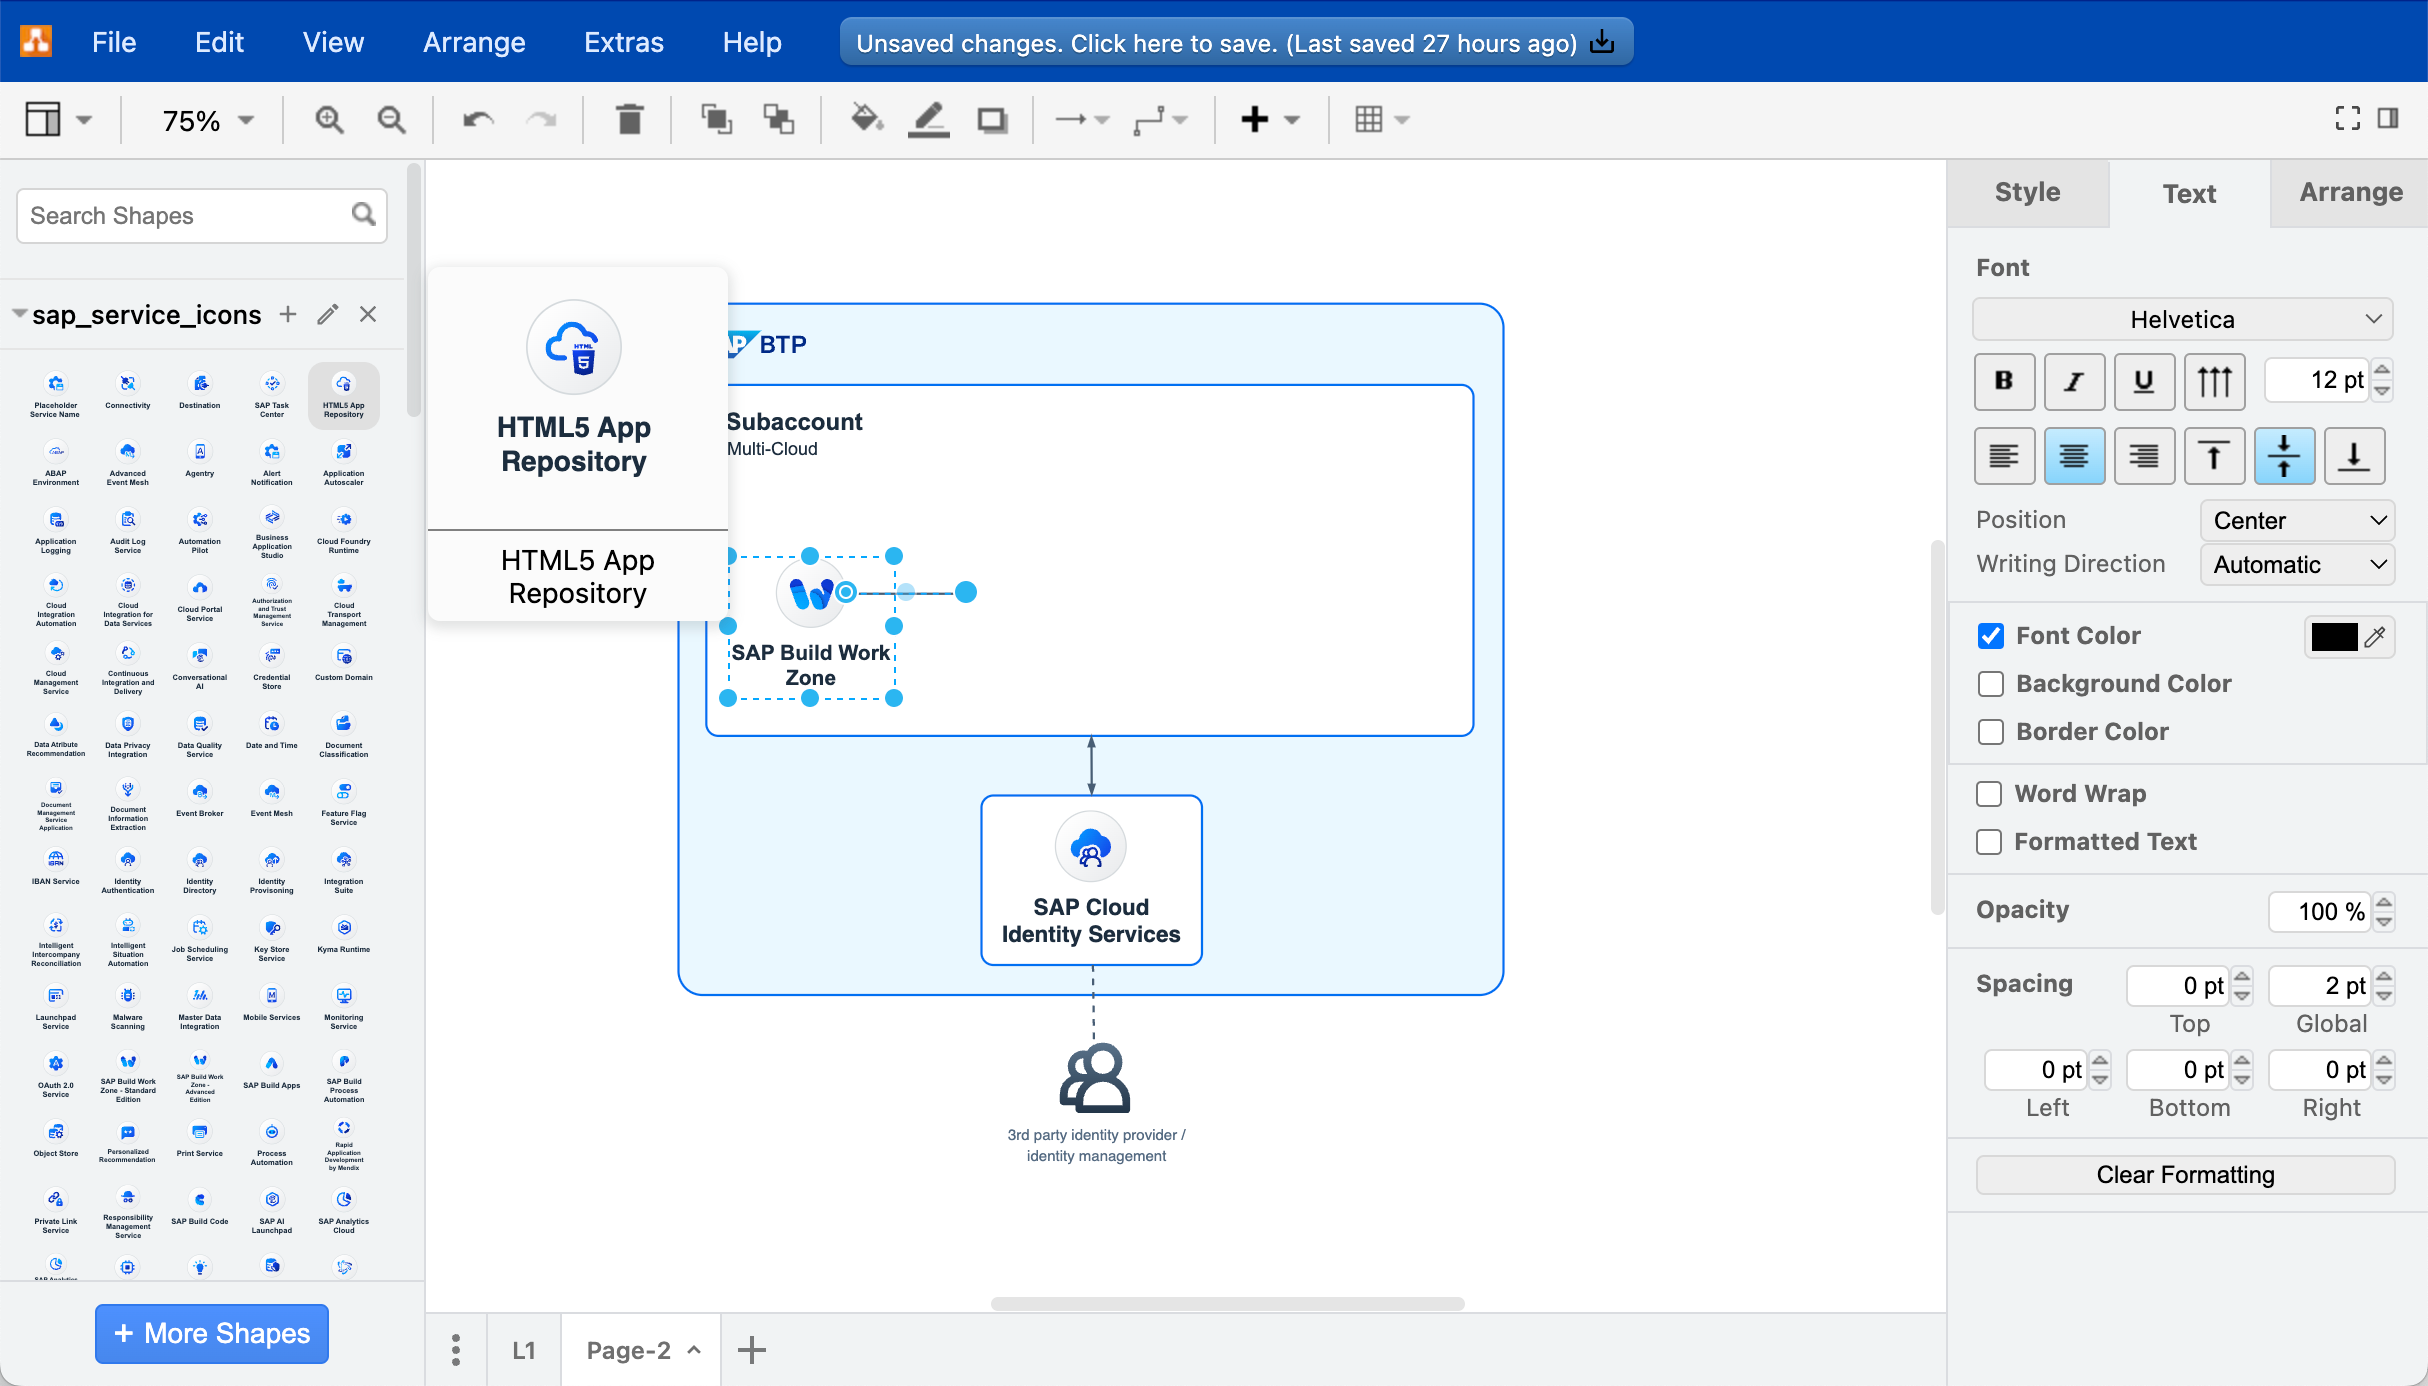The width and height of the screenshot is (2428, 1386).
Task: Select the Event Mesh icon
Action: click(x=272, y=800)
